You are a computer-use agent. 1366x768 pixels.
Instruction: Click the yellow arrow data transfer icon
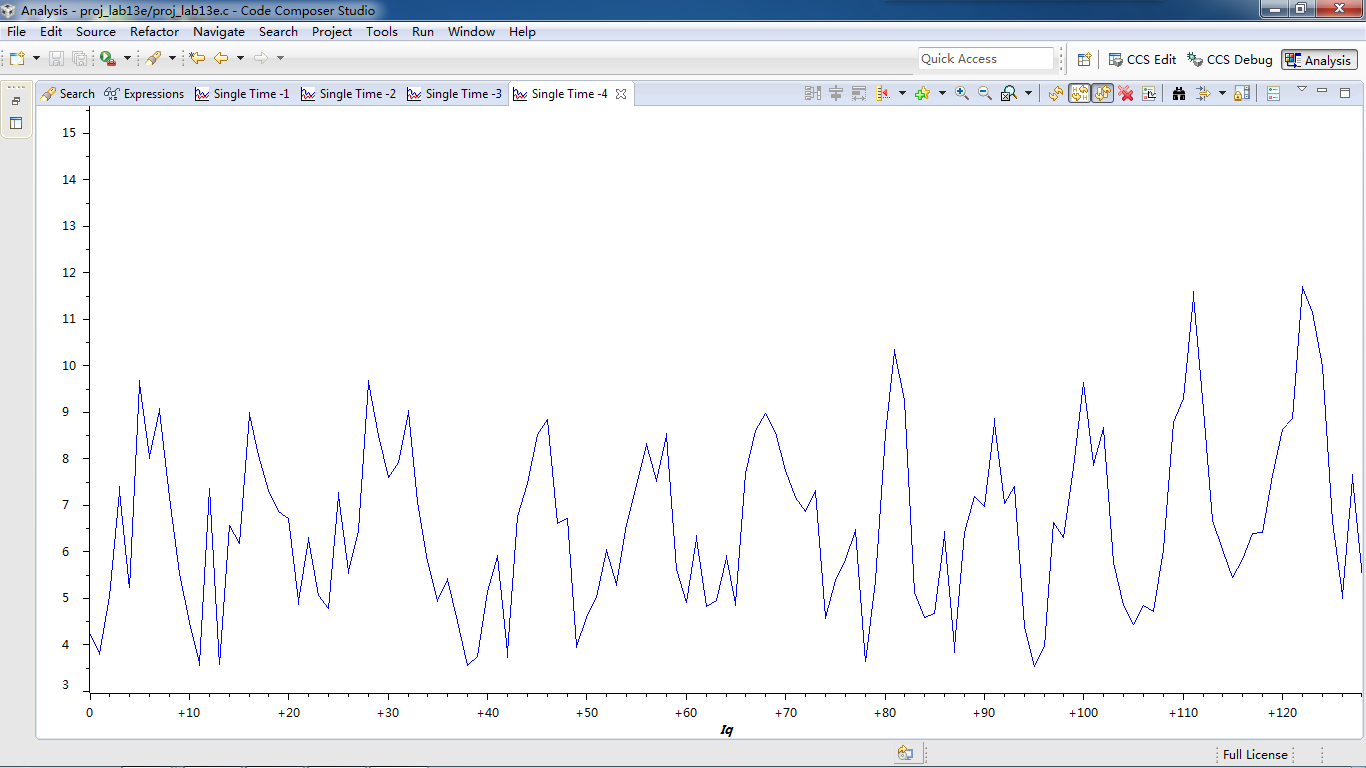1203,93
